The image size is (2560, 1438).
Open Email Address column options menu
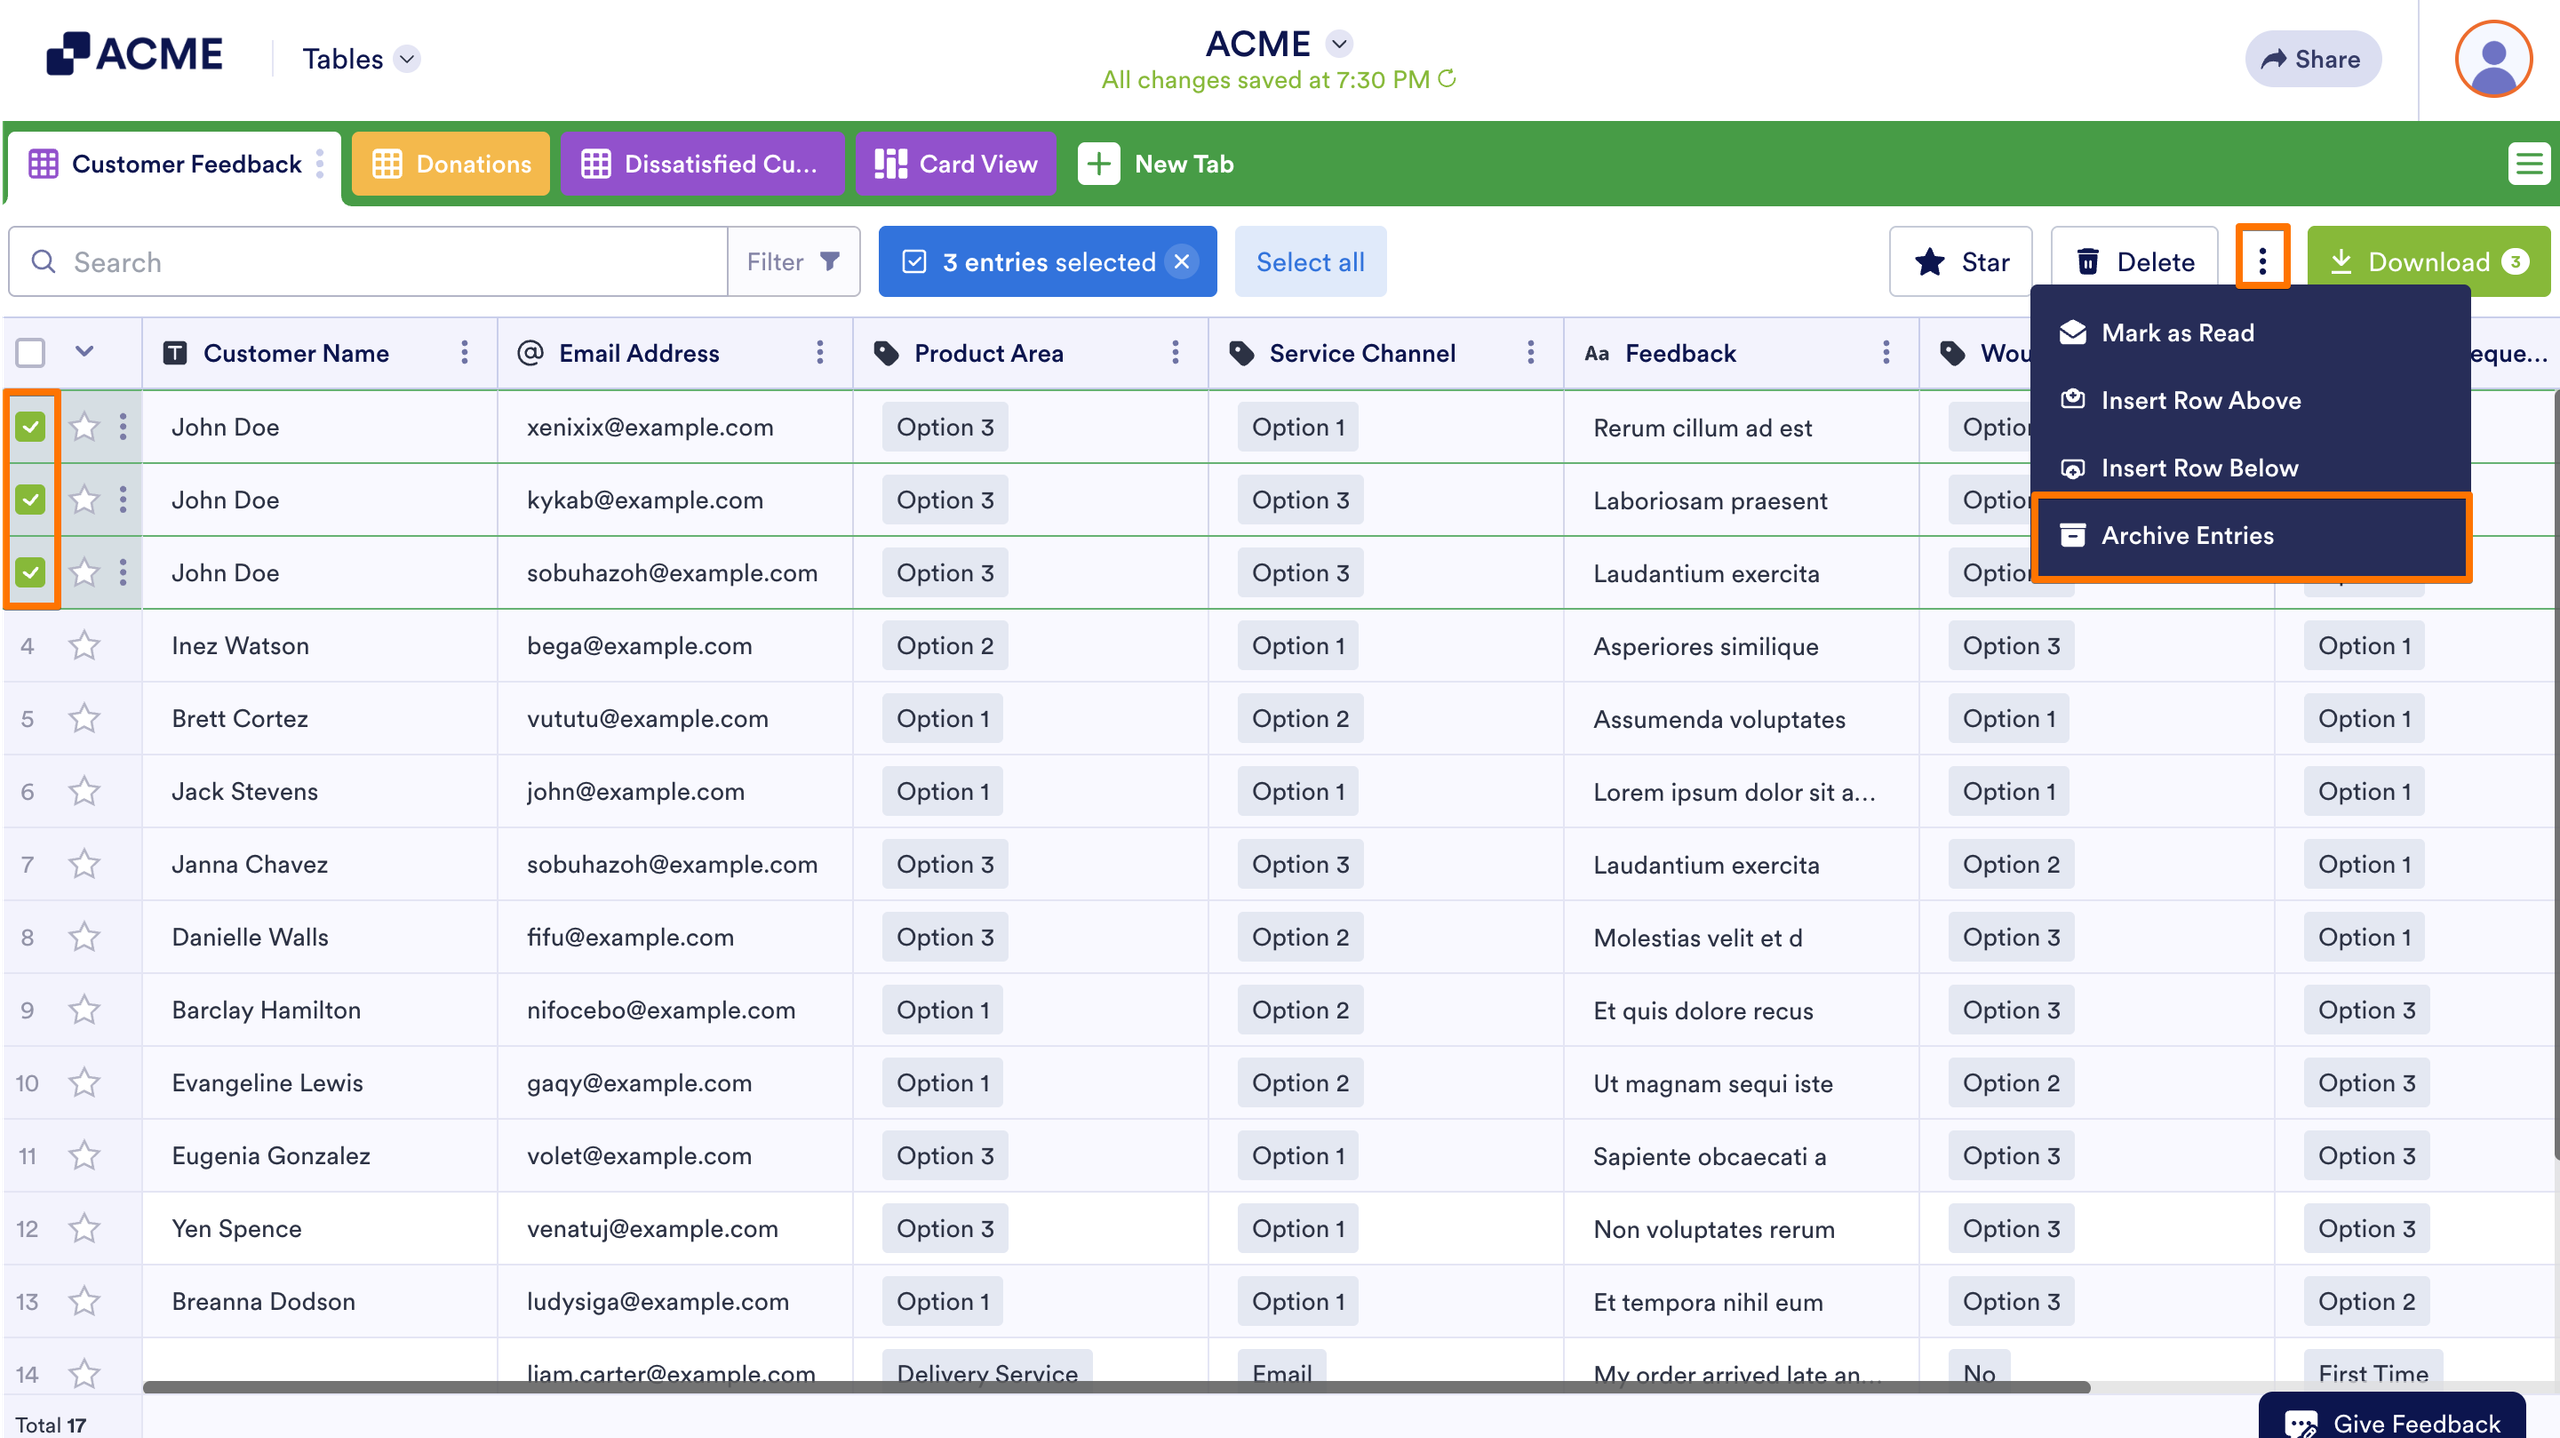(x=820, y=353)
